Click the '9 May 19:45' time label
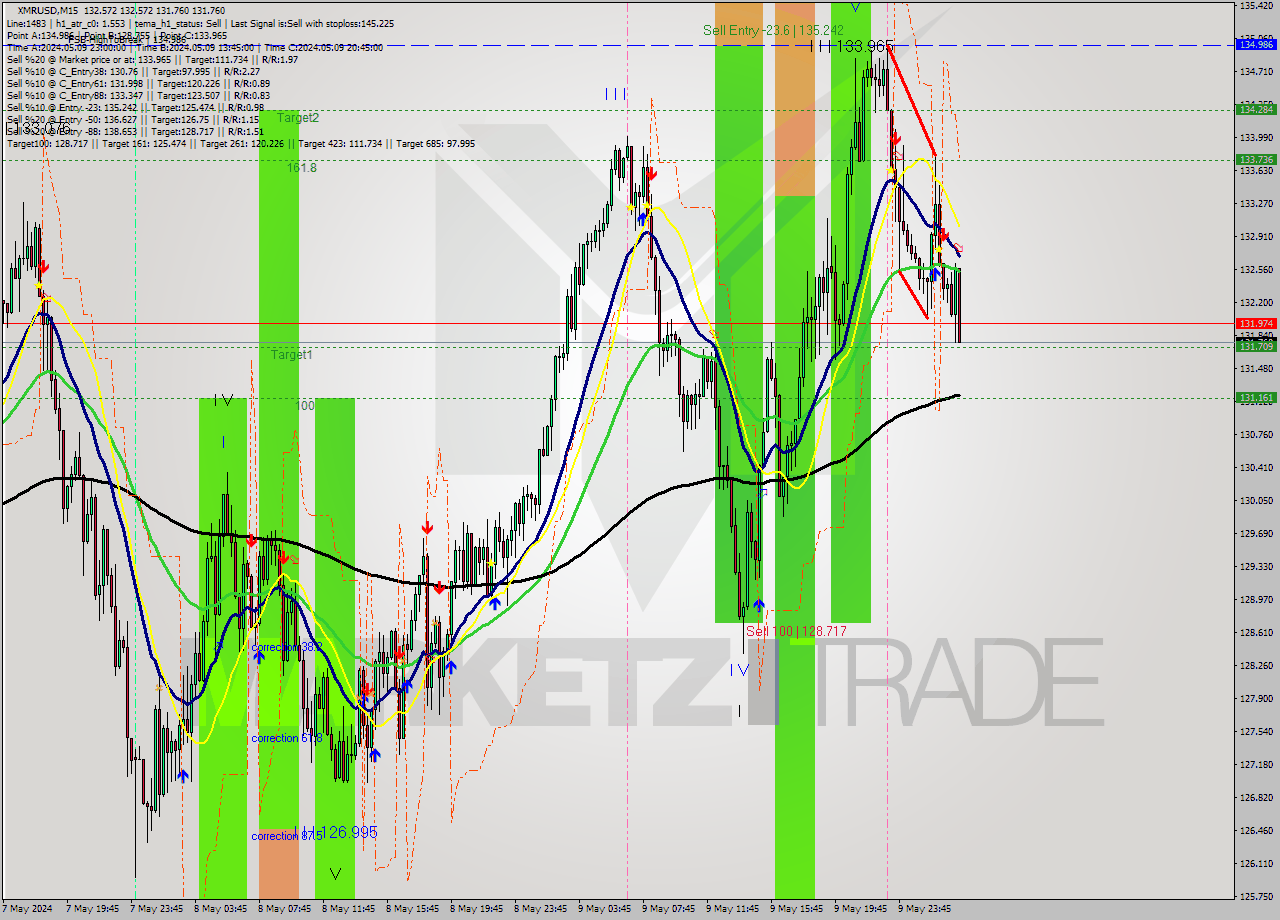 (860, 909)
